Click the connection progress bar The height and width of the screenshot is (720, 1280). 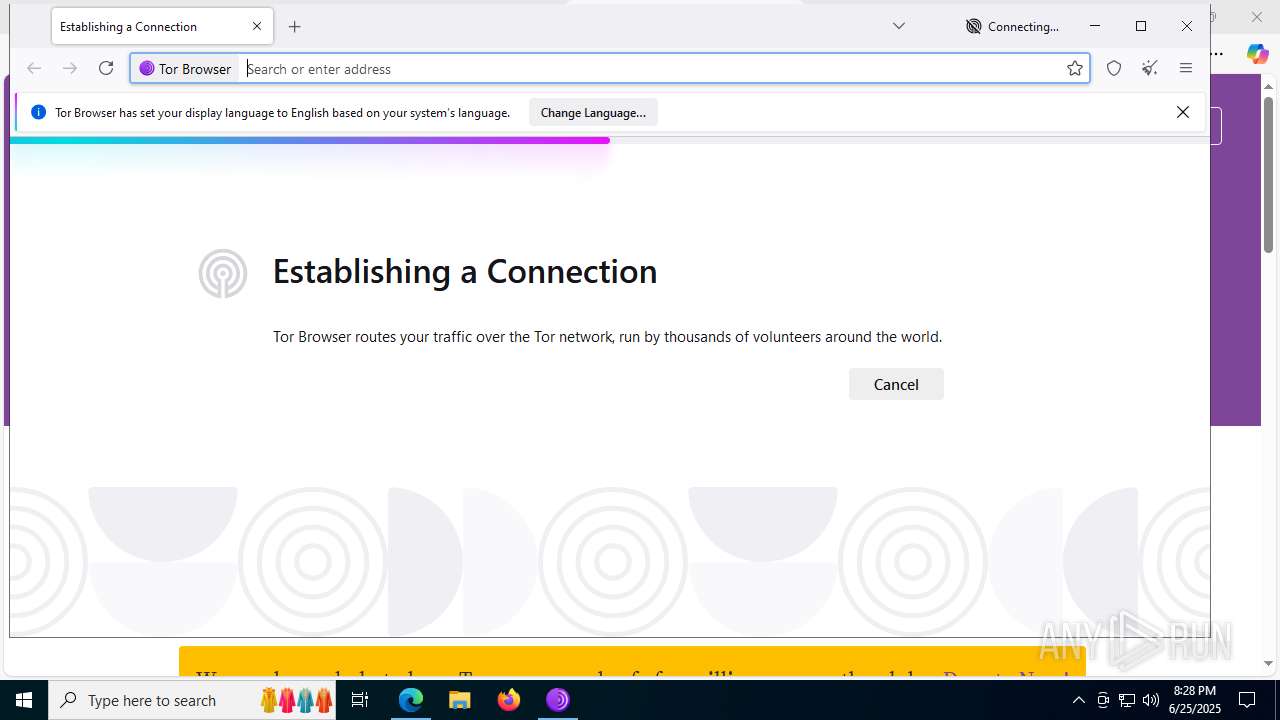610,141
